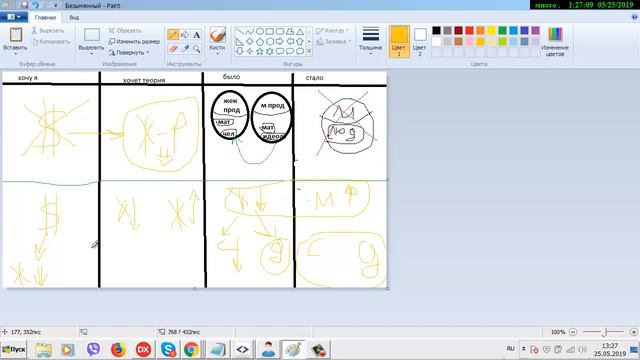Open the Fill (Заливка) dropdown

(x=333, y=41)
